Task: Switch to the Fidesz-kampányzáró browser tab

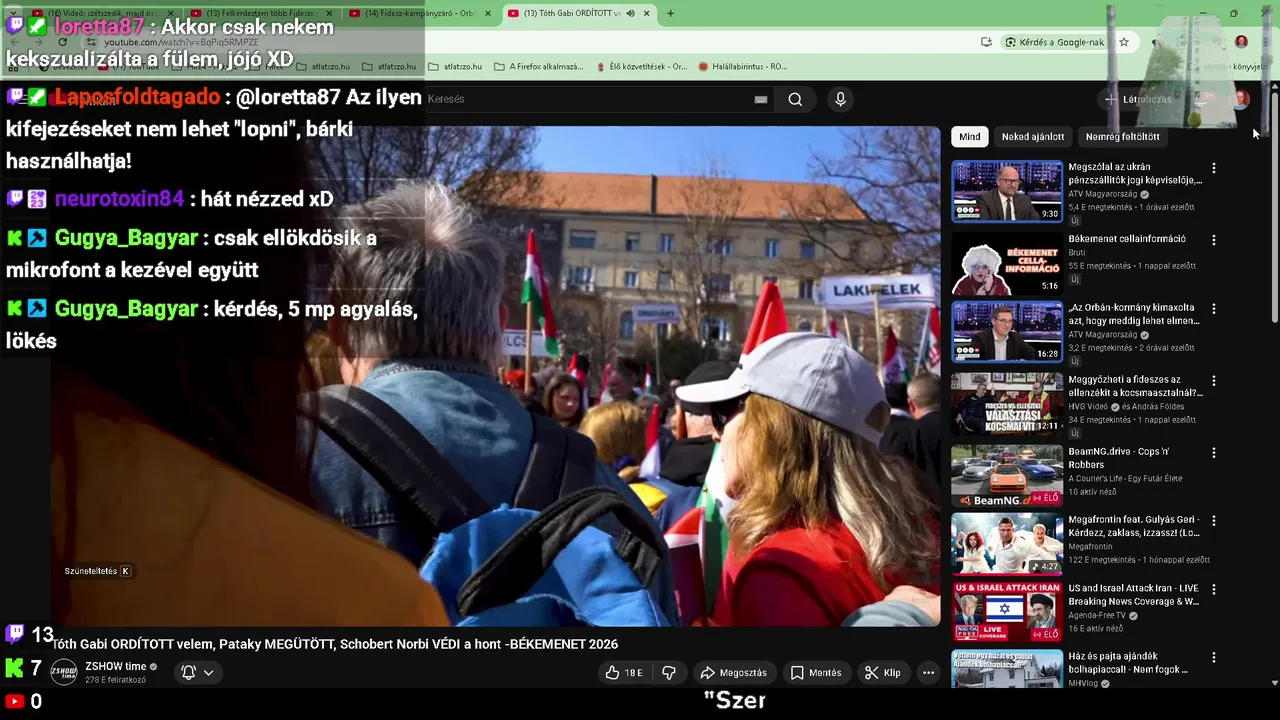Action: [420, 13]
